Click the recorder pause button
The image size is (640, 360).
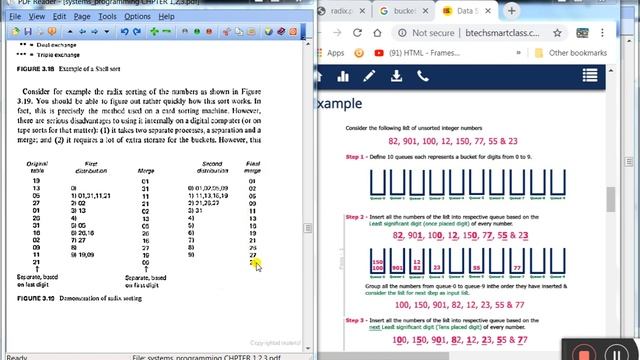[x=617, y=353]
